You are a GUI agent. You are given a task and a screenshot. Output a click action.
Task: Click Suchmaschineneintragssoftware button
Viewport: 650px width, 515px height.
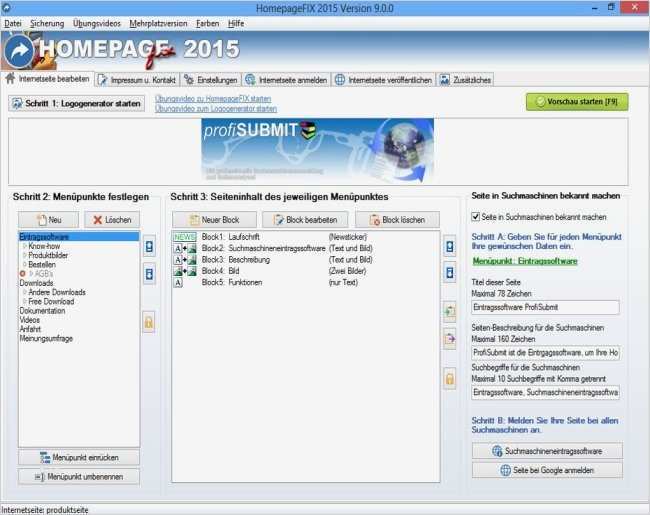[x=547, y=451]
